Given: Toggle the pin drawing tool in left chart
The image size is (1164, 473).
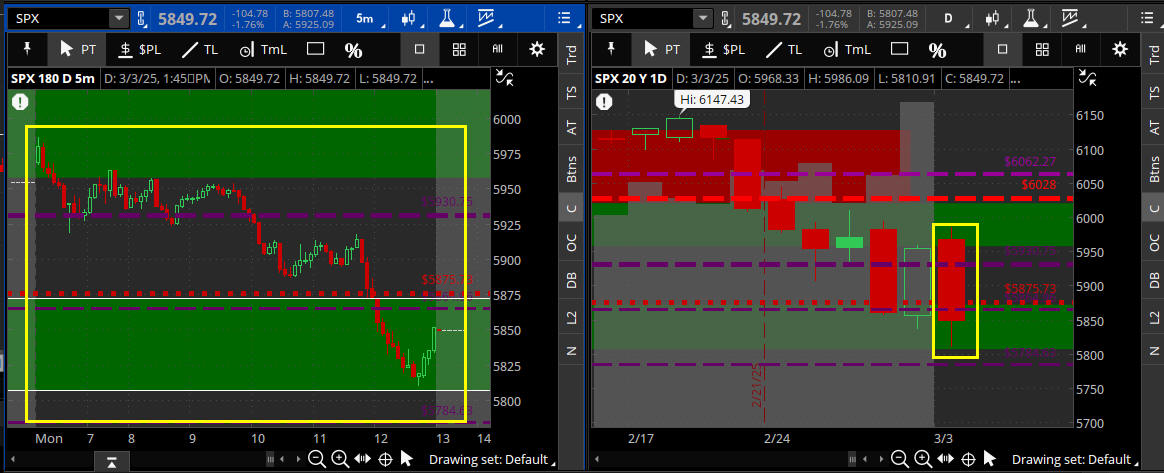Looking at the screenshot, I should [26, 49].
